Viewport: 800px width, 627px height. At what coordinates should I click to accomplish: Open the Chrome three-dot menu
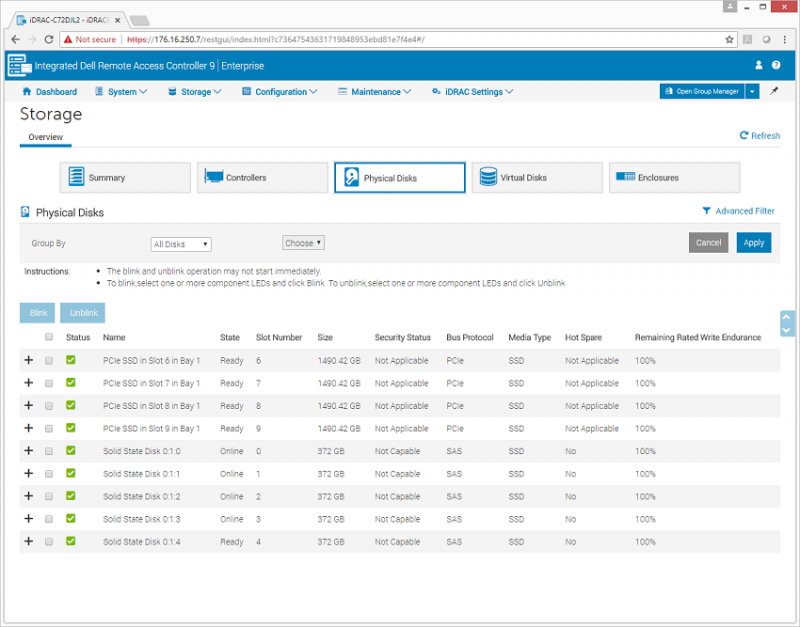tap(783, 39)
